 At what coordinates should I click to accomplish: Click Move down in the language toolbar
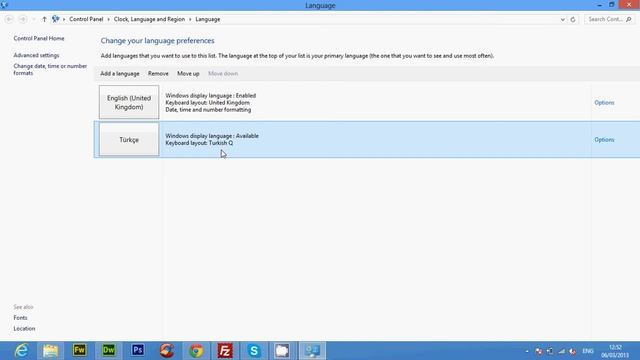[223, 73]
